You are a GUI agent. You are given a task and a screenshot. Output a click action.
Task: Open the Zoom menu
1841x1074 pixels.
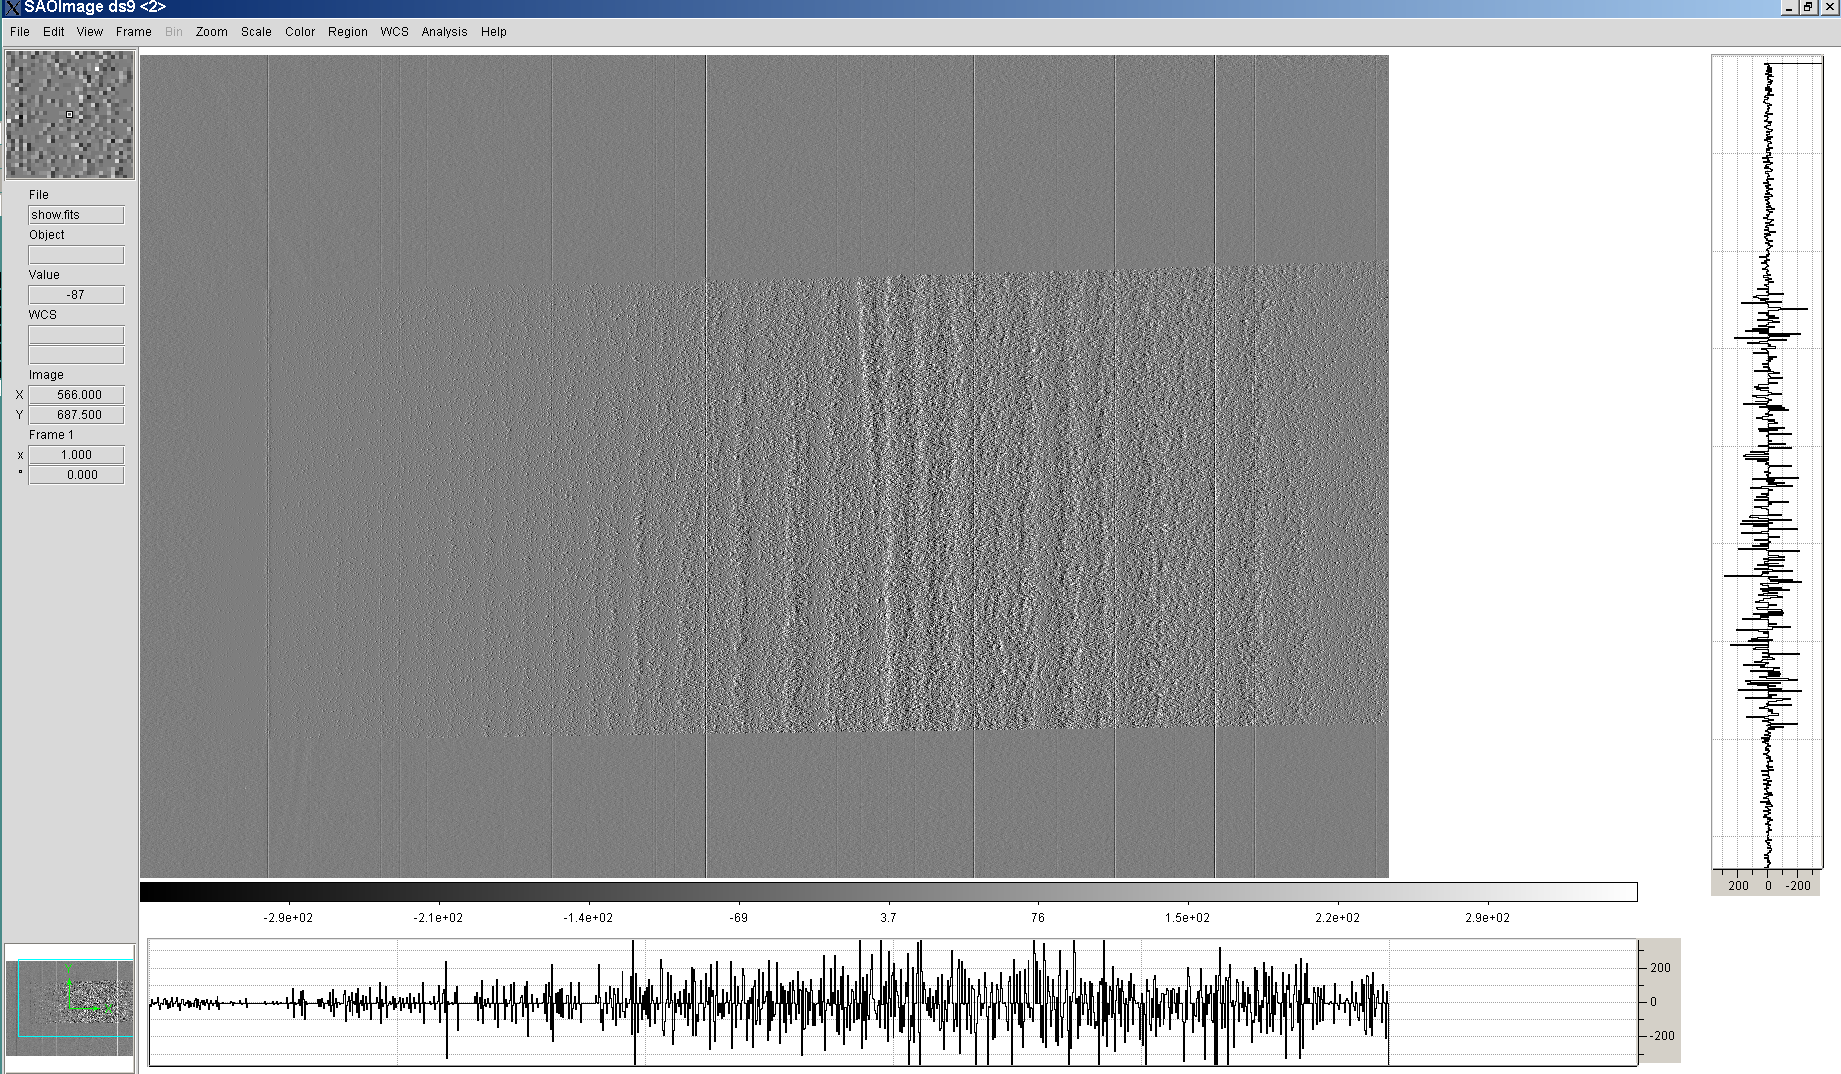coord(211,32)
